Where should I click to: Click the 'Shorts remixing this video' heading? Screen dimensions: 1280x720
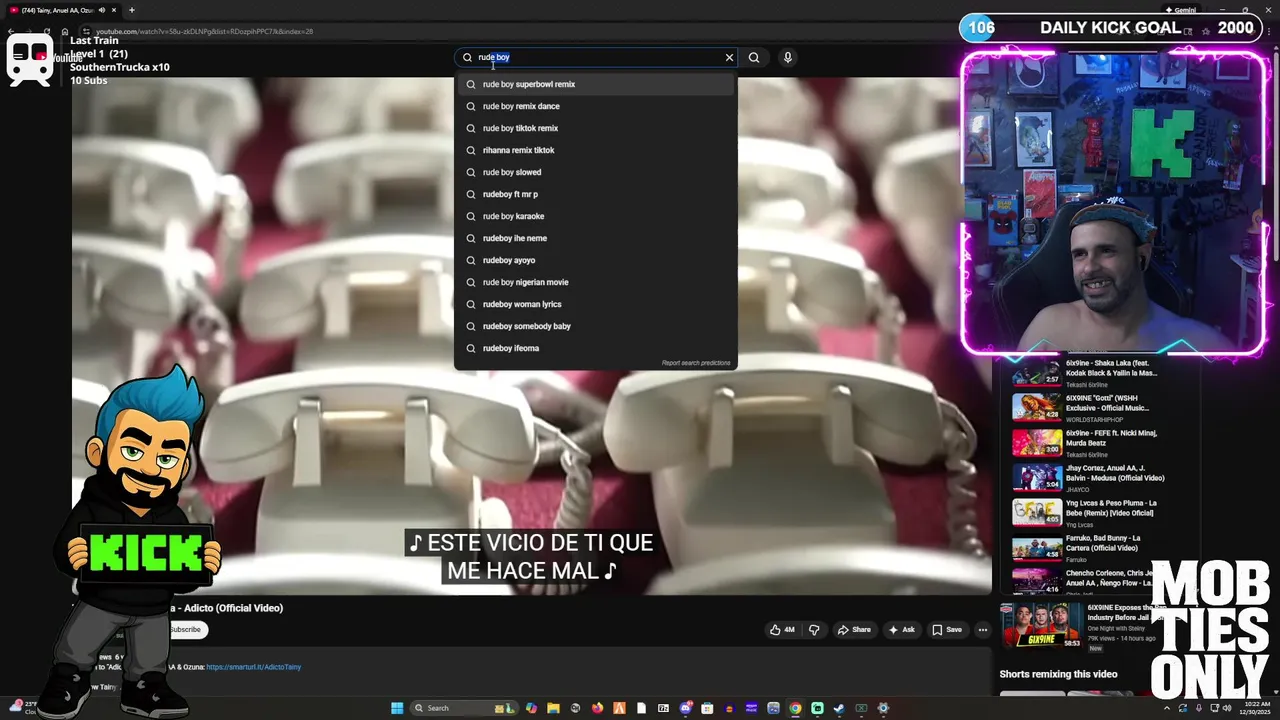[x=1058, y=674]
